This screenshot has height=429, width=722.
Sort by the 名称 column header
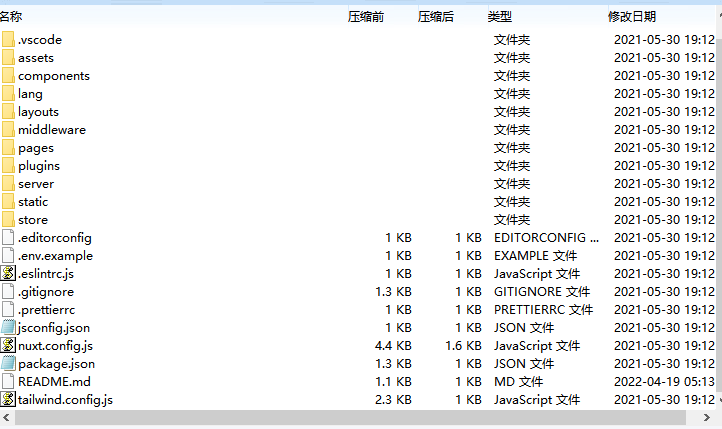click(12, 17)
